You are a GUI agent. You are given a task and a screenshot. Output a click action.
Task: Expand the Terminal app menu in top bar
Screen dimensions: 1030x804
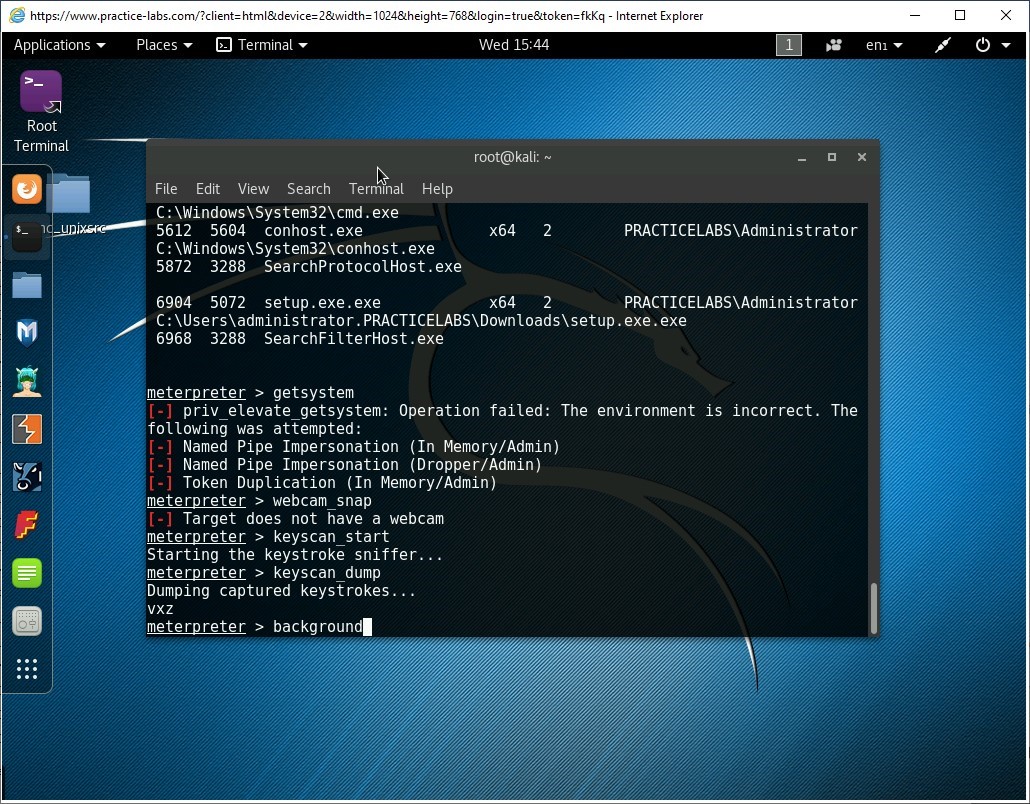pyautogui.click(x=262, y=45)
